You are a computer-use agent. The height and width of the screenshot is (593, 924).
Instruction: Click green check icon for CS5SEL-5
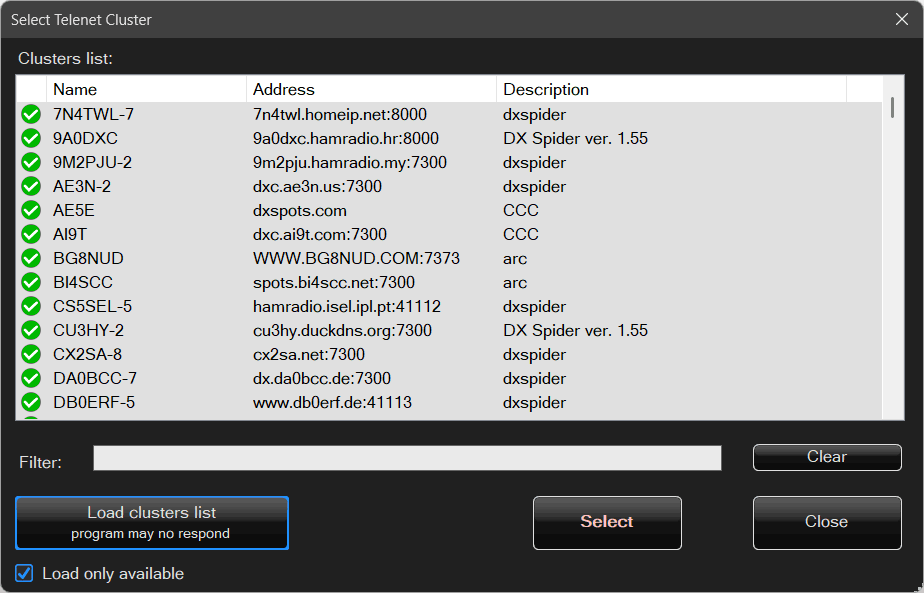[x=31, y=307]
